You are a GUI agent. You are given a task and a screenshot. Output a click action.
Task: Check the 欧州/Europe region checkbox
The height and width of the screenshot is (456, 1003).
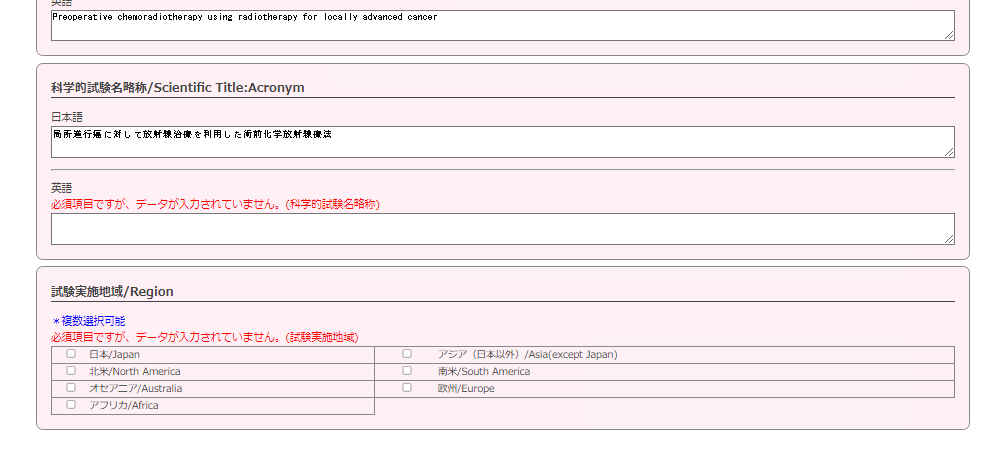tap(407, 388)
